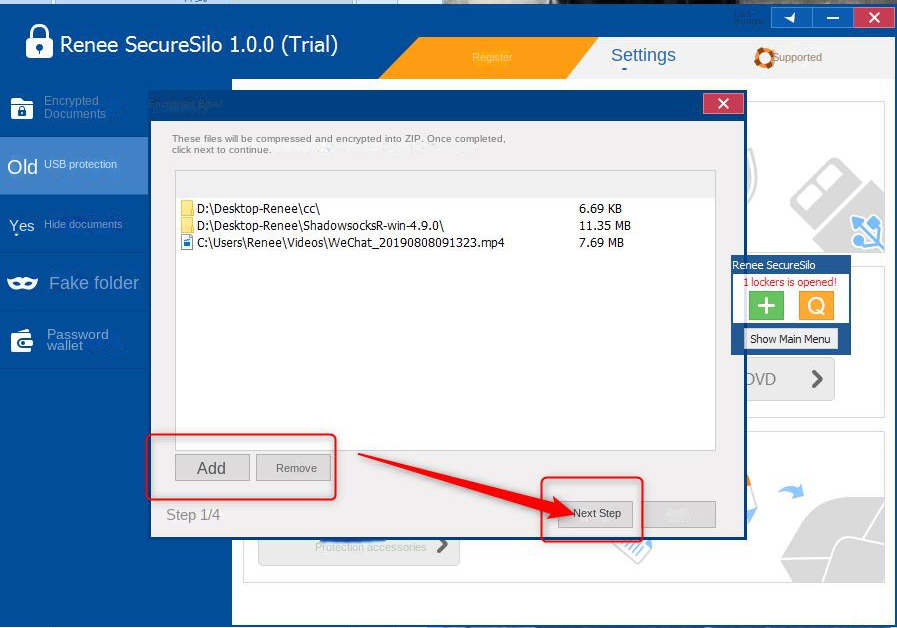Click the green plus icon in the floating widget

click(x=766, y=306)
